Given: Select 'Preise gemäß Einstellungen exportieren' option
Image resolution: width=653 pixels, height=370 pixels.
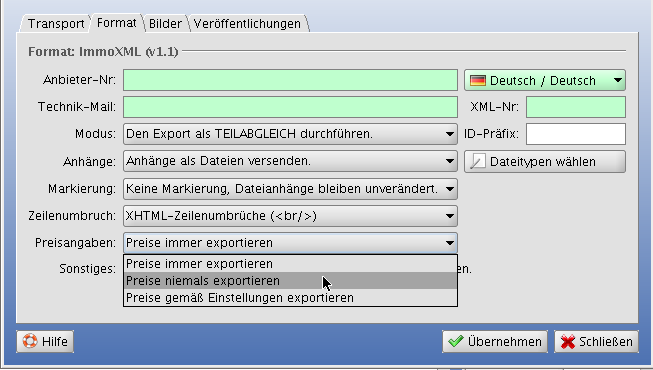Looking at the screenshot, I should pyautogui.click(x=290, y=298).
